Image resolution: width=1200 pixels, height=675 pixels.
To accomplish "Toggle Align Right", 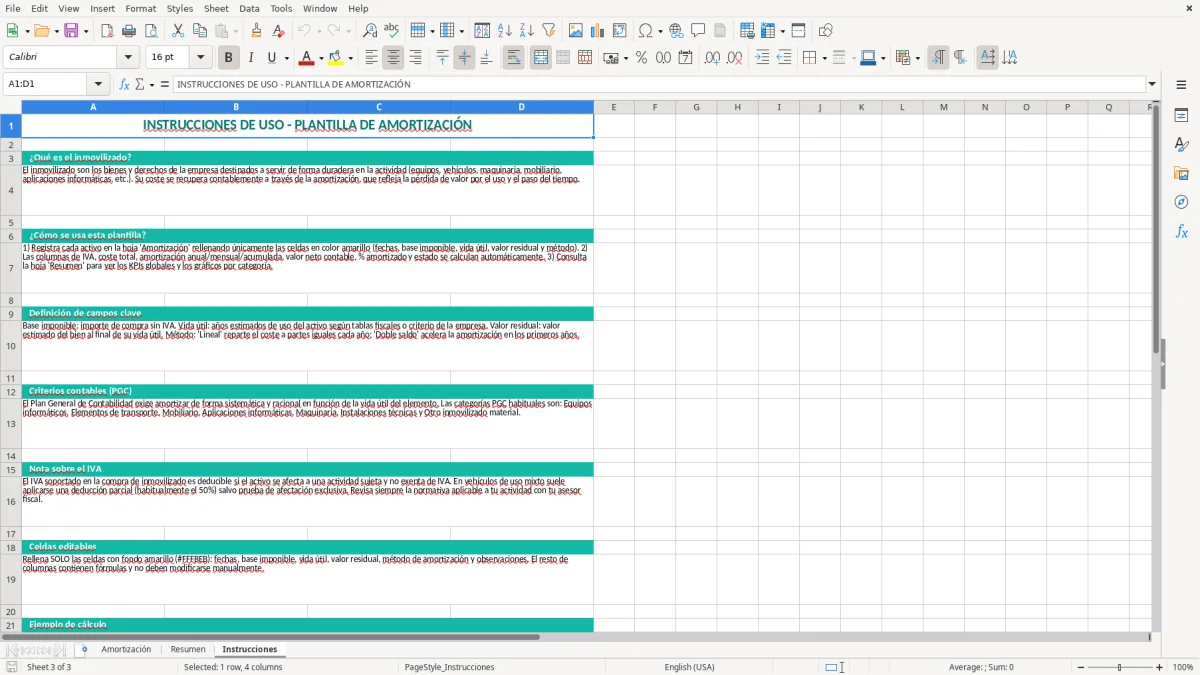I will point(415,58).
